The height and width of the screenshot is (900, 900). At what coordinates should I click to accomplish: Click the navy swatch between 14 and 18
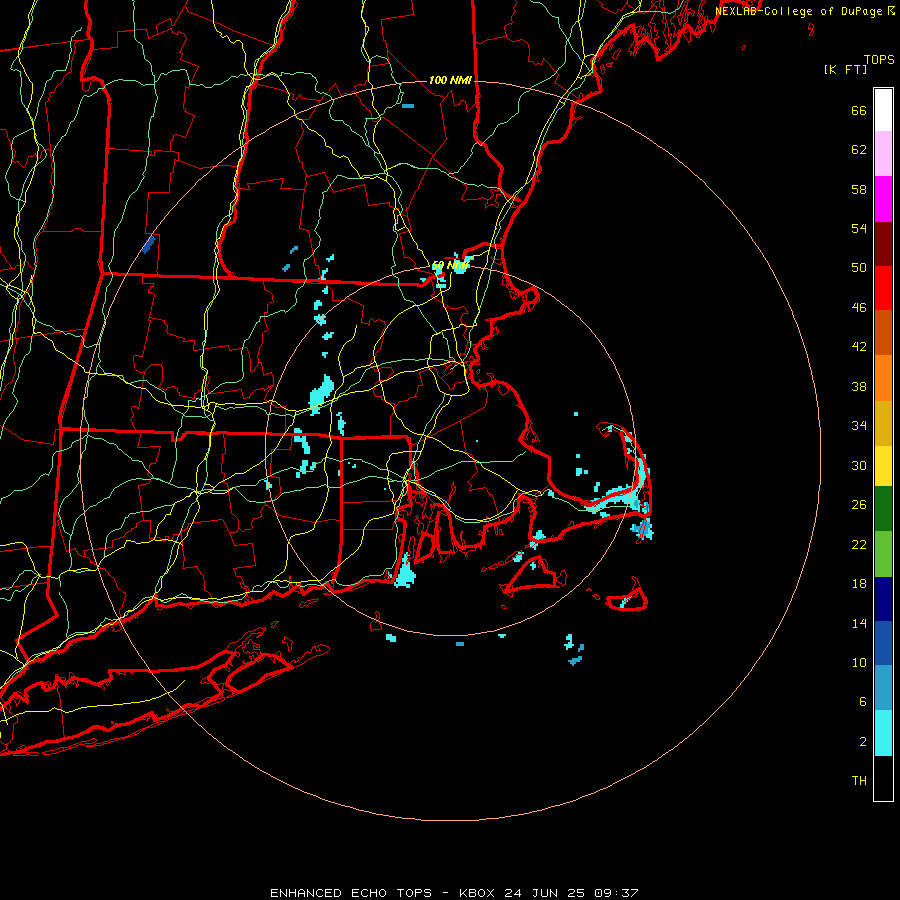click(883, 599)
